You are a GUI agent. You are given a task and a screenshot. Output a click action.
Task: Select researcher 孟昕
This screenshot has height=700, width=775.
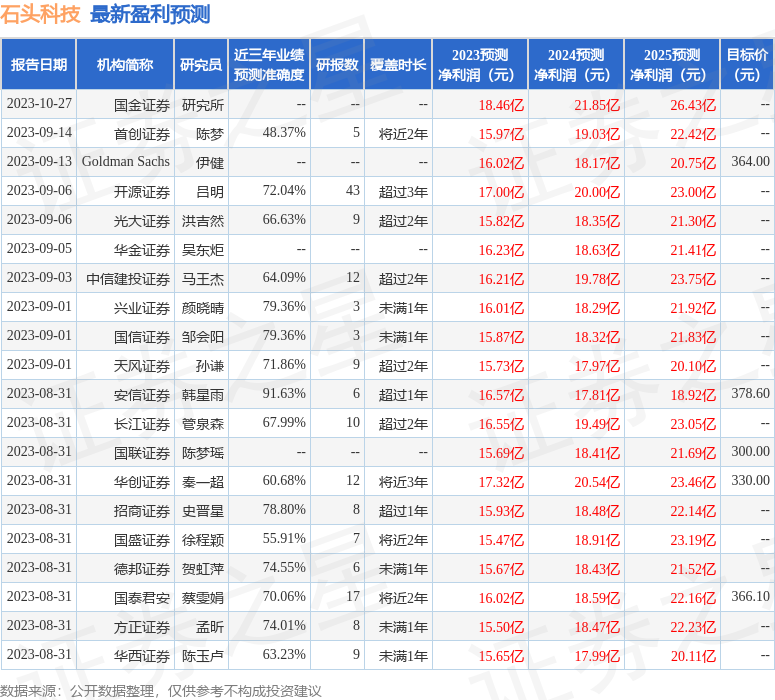point(210,627)
